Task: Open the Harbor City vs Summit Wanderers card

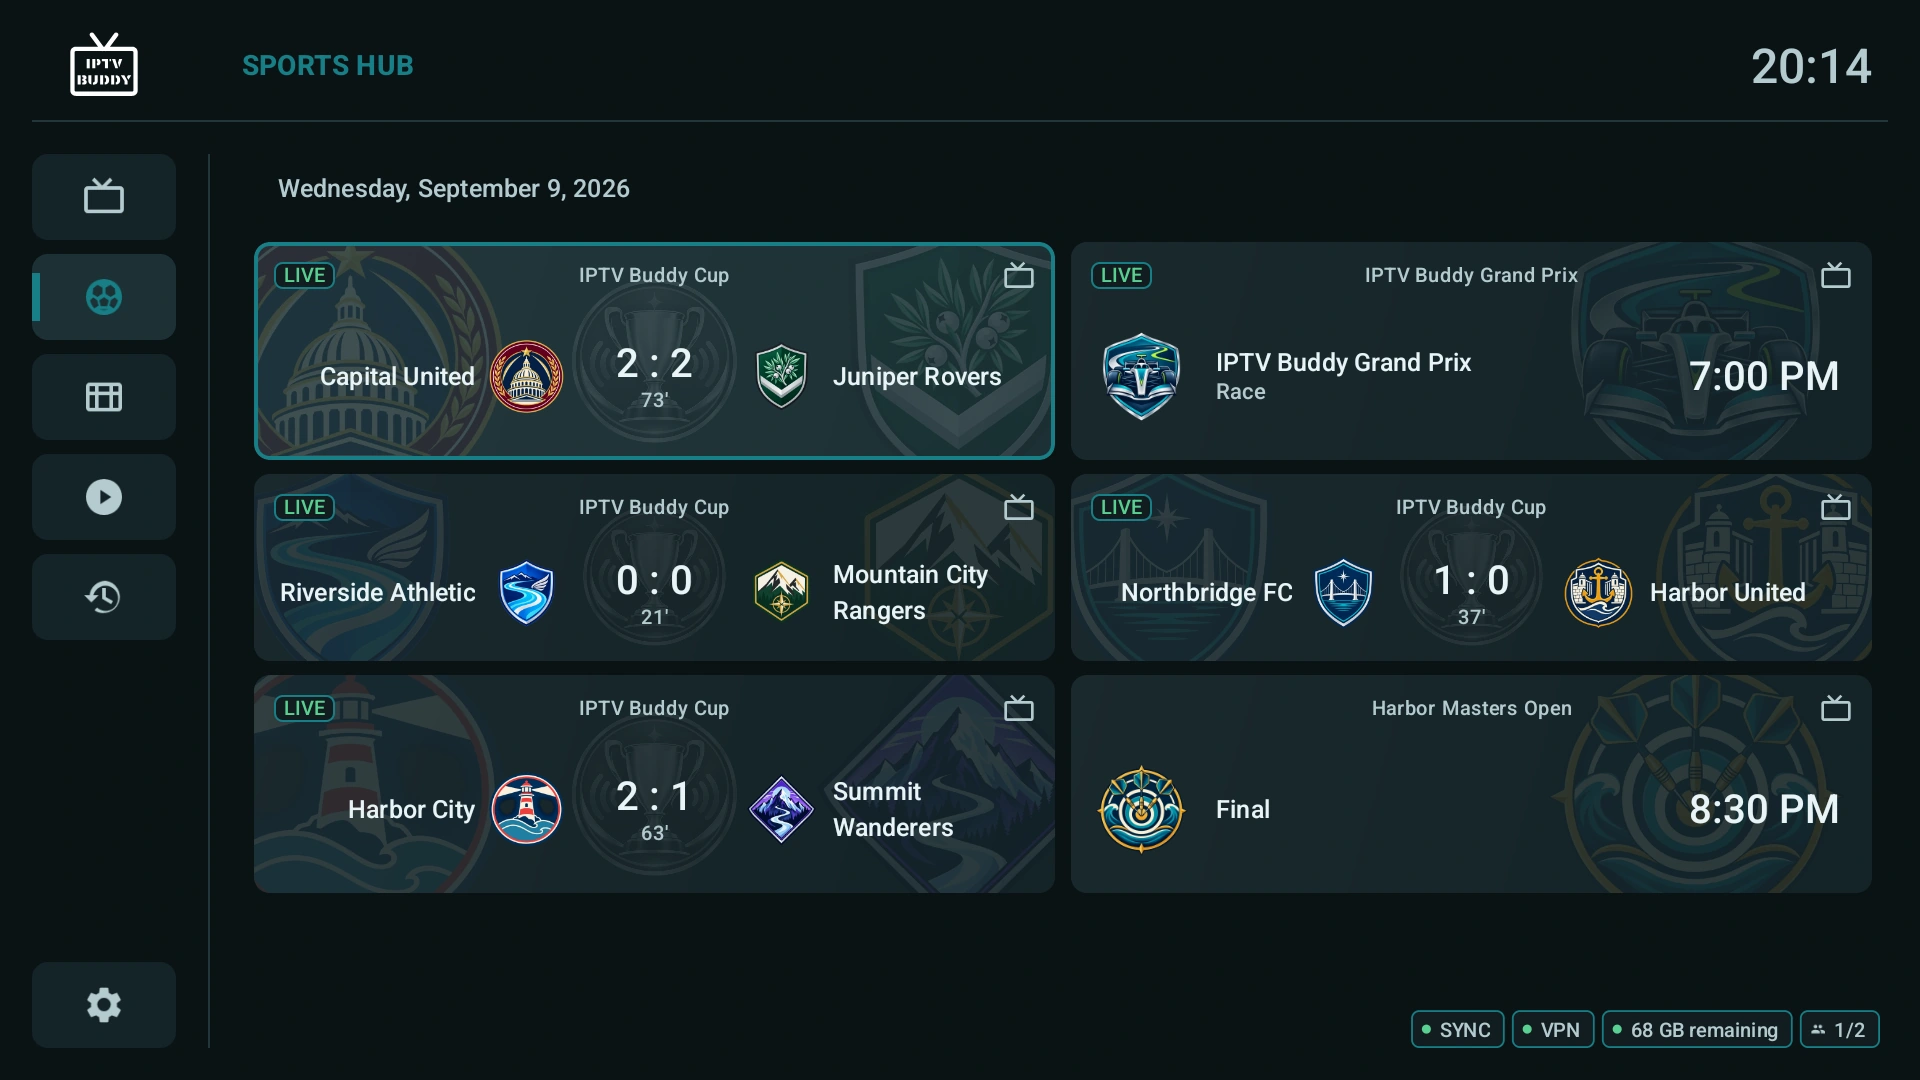Action: [654, 784]
